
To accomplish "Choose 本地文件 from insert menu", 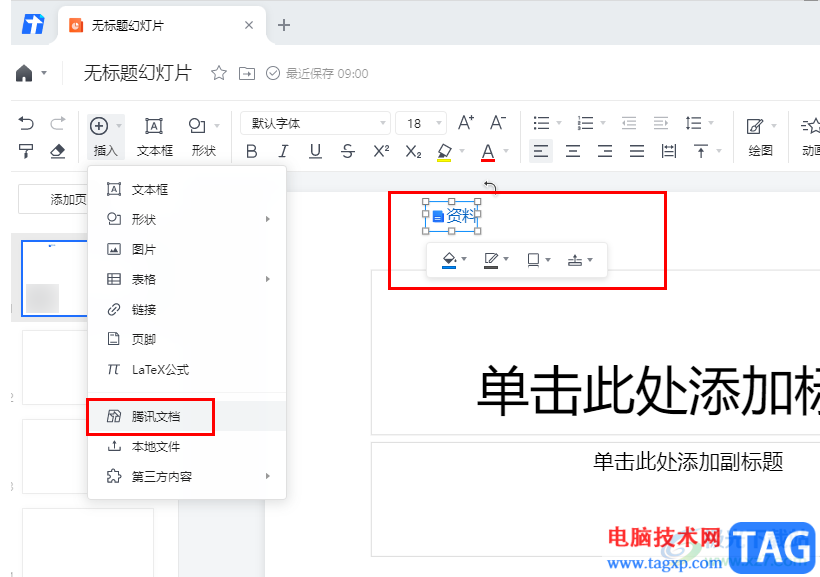I will [187, 447].
